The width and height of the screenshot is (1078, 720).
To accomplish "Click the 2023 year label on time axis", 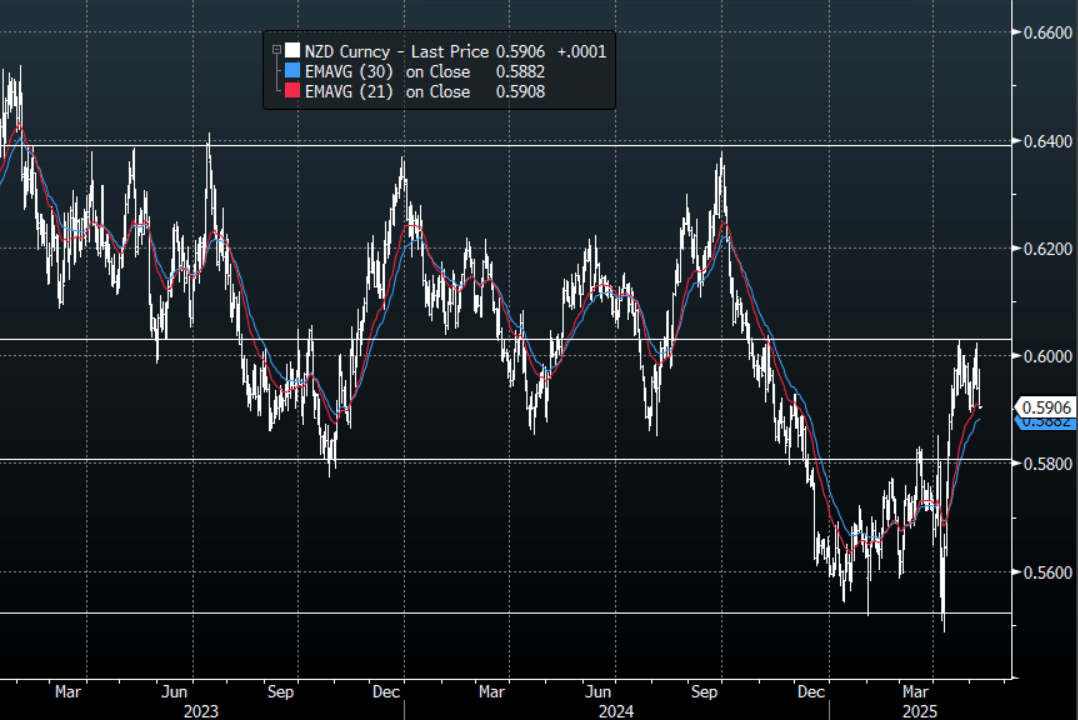I will (203, 711).
